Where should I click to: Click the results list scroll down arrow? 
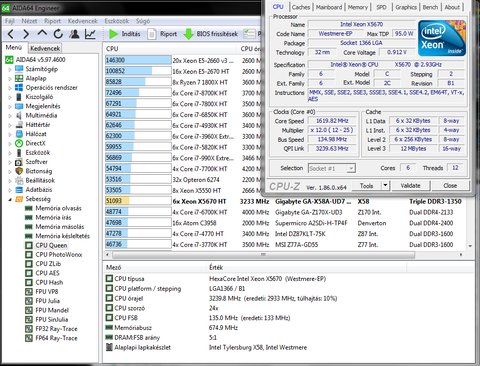[470, 246]
